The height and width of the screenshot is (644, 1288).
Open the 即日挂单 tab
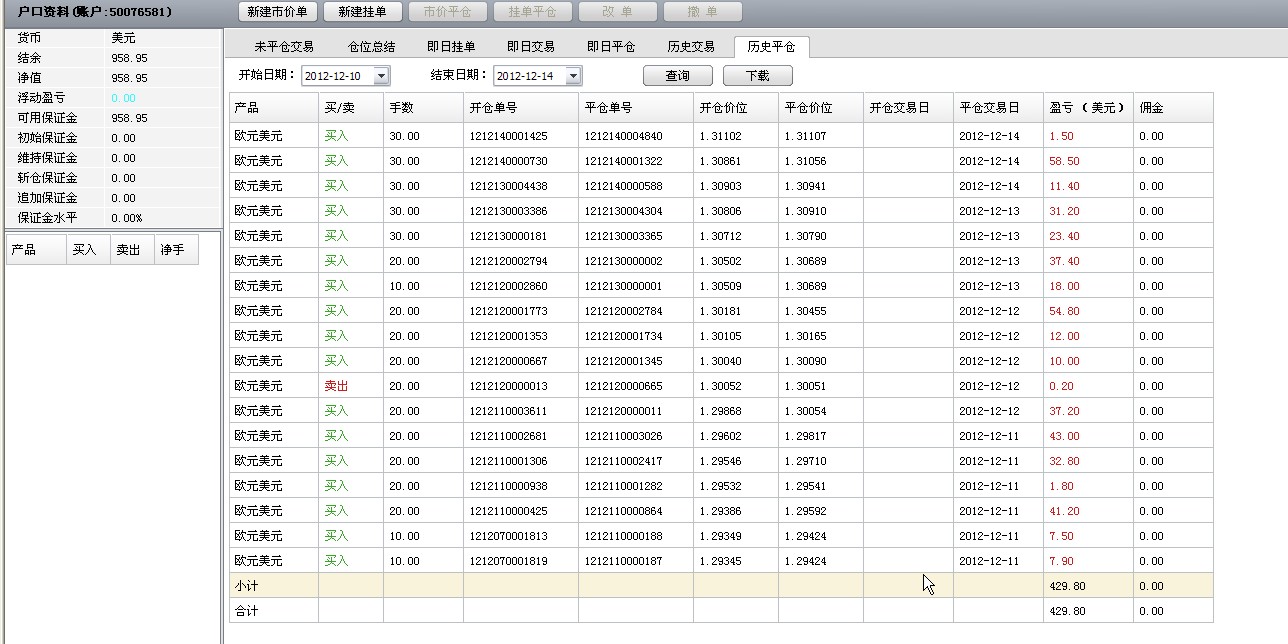[451, 47]
